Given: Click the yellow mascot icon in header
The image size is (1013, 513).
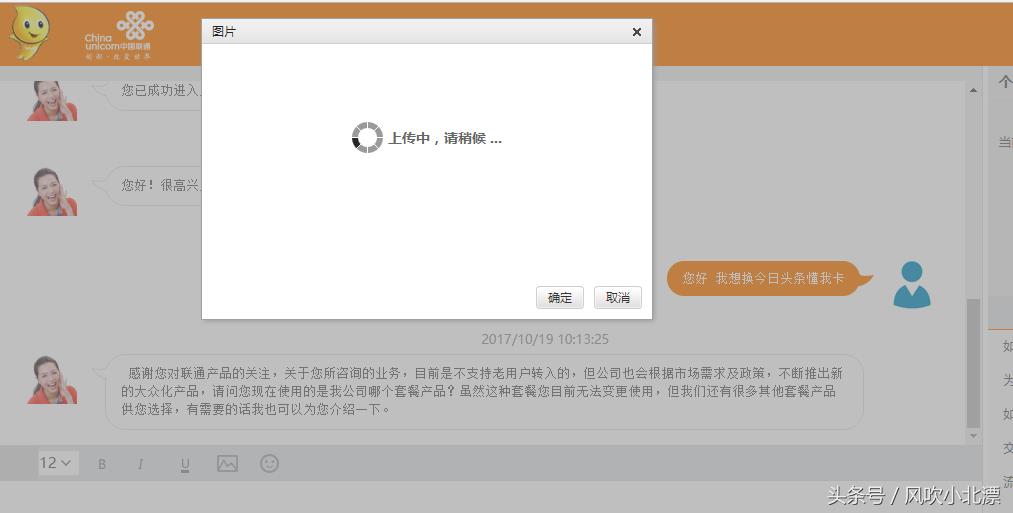Looking at the screenshot, I should point(30,34).
